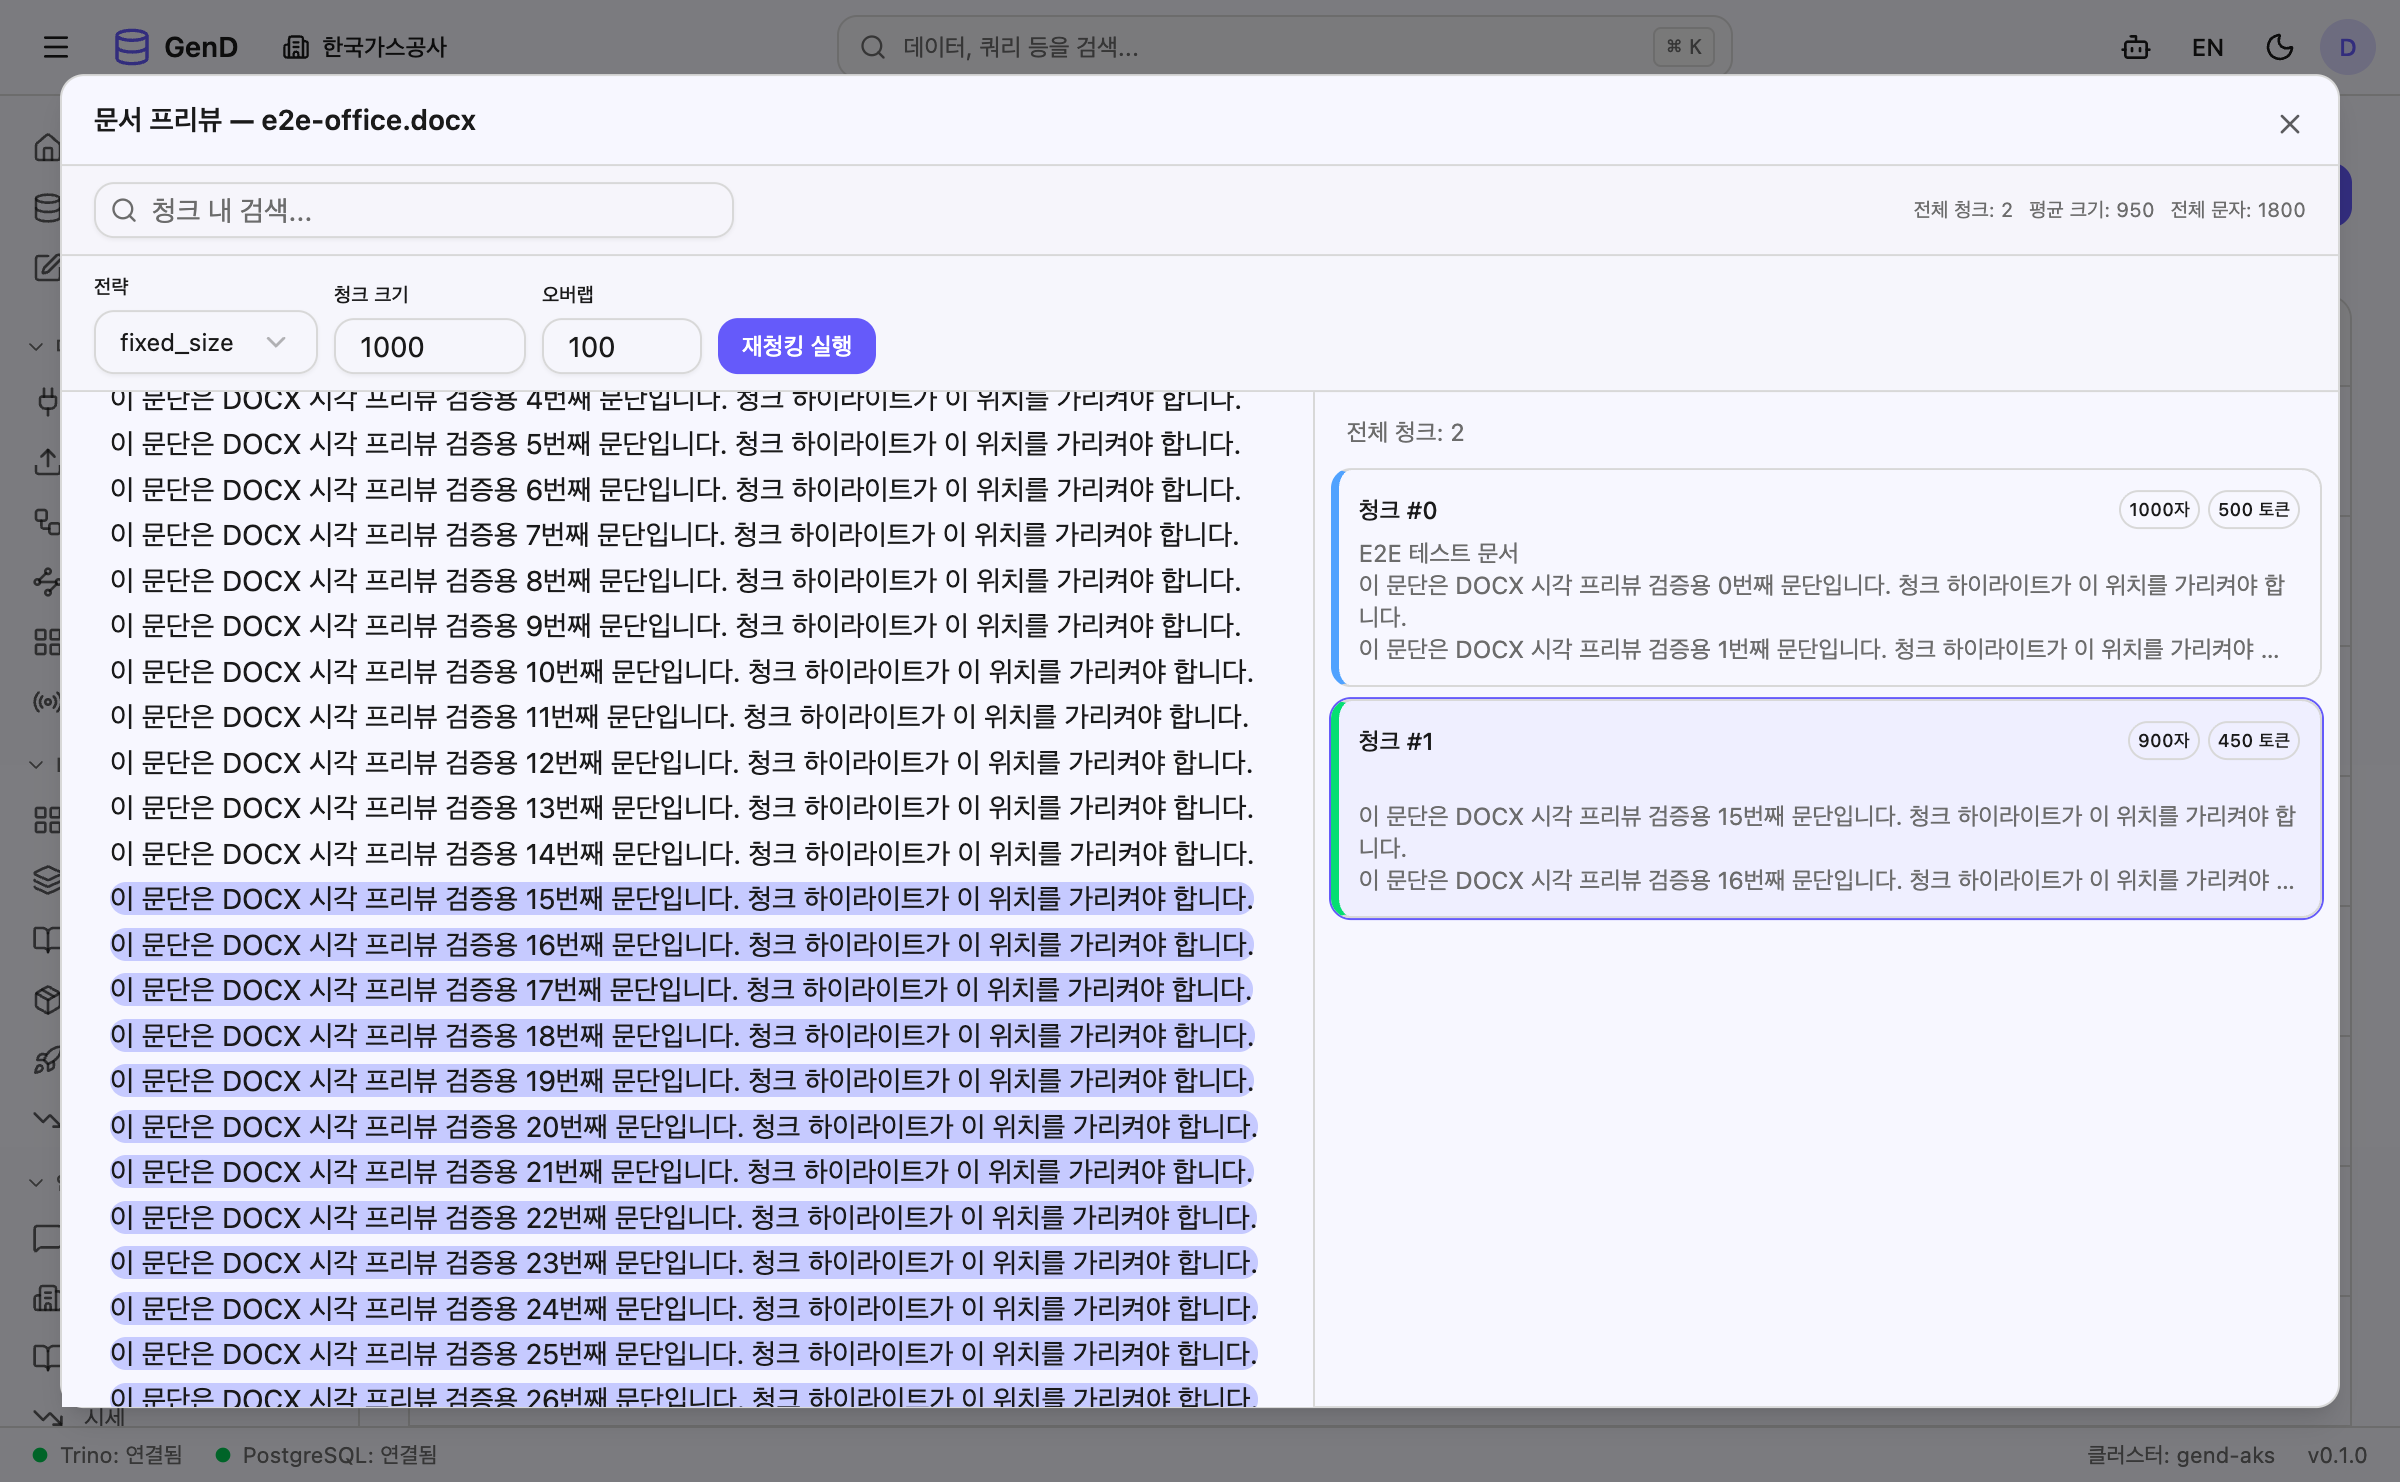Click the cube package icon in sidebar
This screenshot has width=2400, height=1482.
46,1000
